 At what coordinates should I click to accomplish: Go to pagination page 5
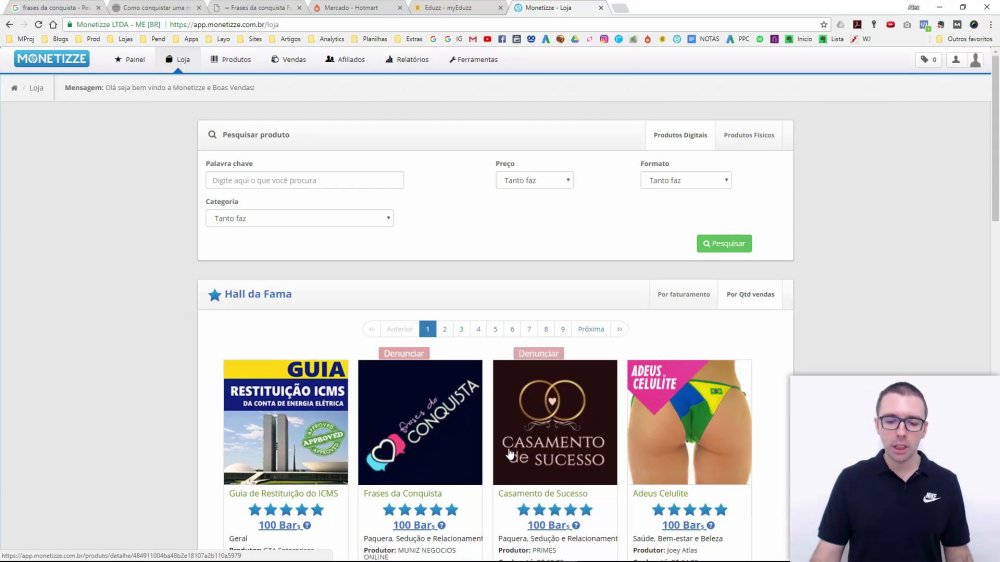coord(495,329)
